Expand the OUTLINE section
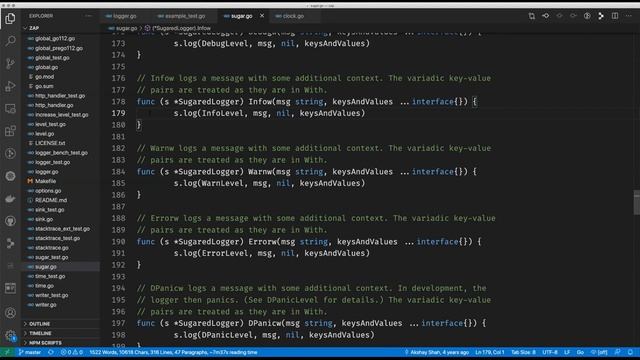This screenshot has width=640, height=360. [60, 324]
